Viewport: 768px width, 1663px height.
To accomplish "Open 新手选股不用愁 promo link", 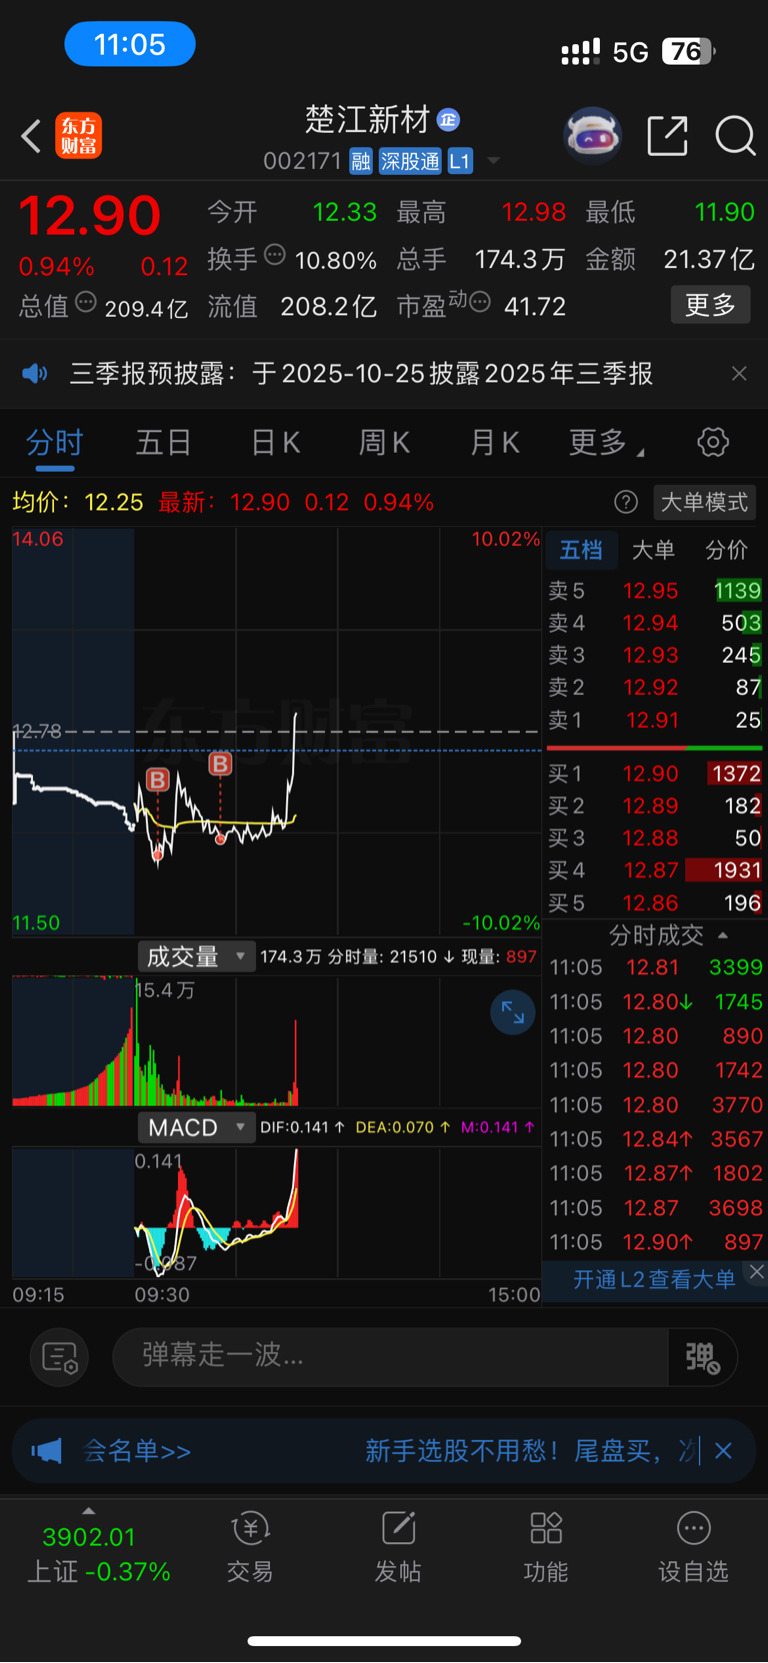I will point(532,1451).
